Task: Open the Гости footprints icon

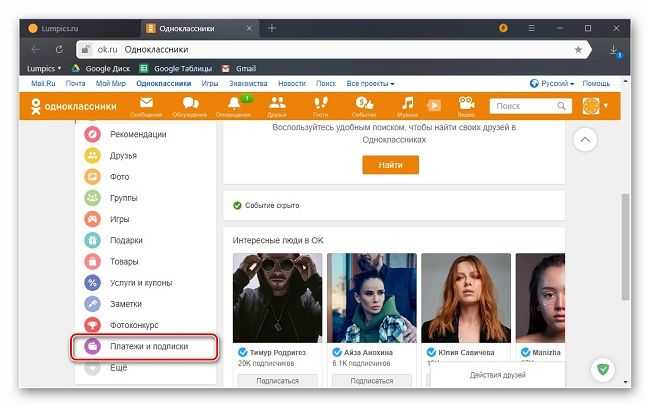Action: pyautogui.click(x=321, y=105)
